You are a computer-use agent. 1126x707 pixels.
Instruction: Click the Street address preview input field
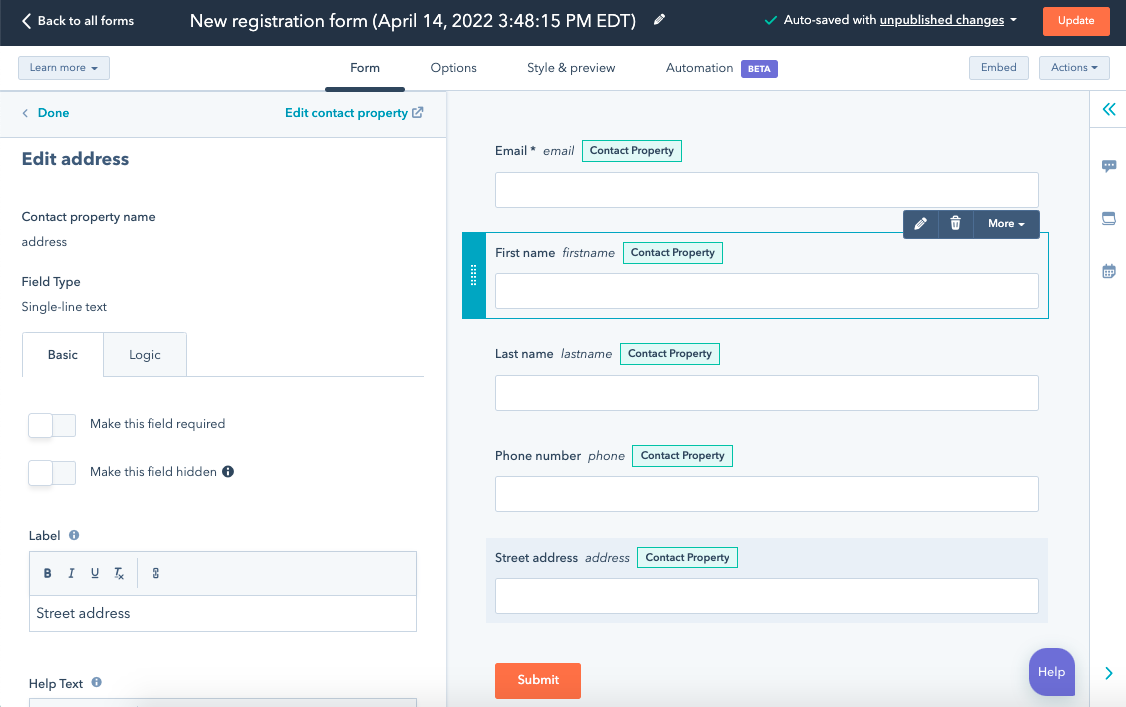coord(766,596)
